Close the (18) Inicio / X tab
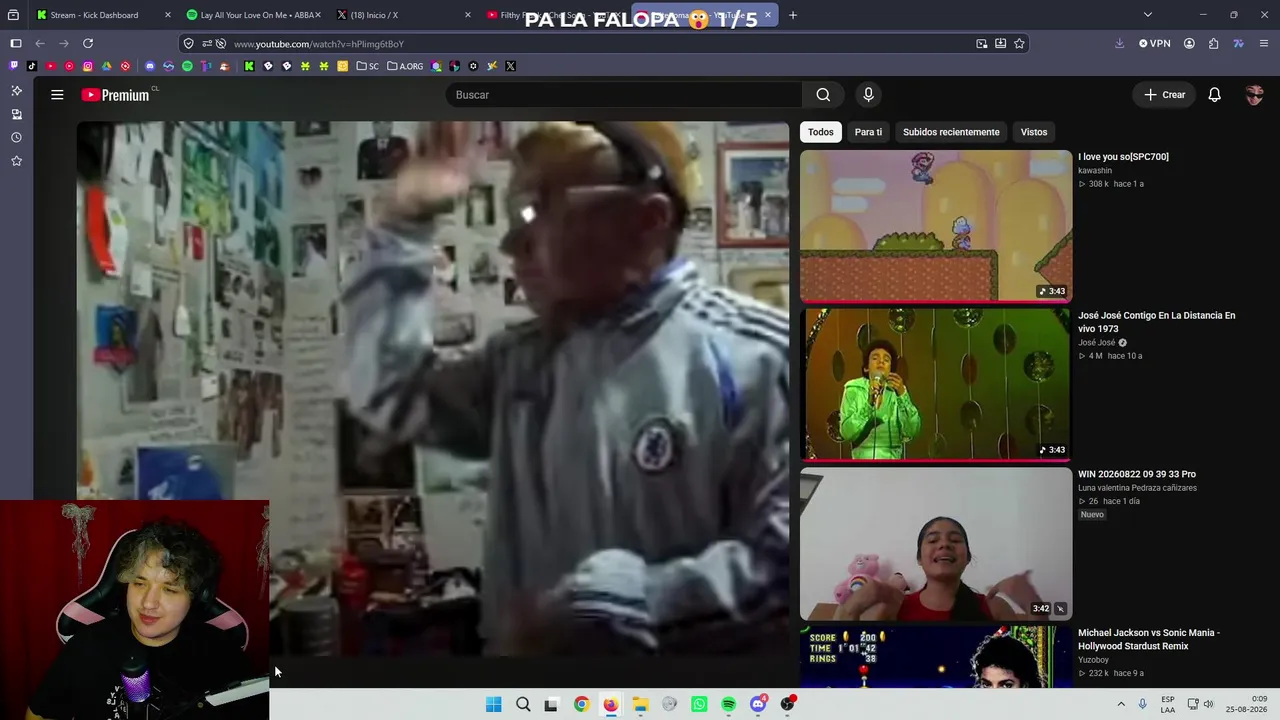The height and width of the screenshot is (720, 1280). pyautogui.click(x=467, y=15)
